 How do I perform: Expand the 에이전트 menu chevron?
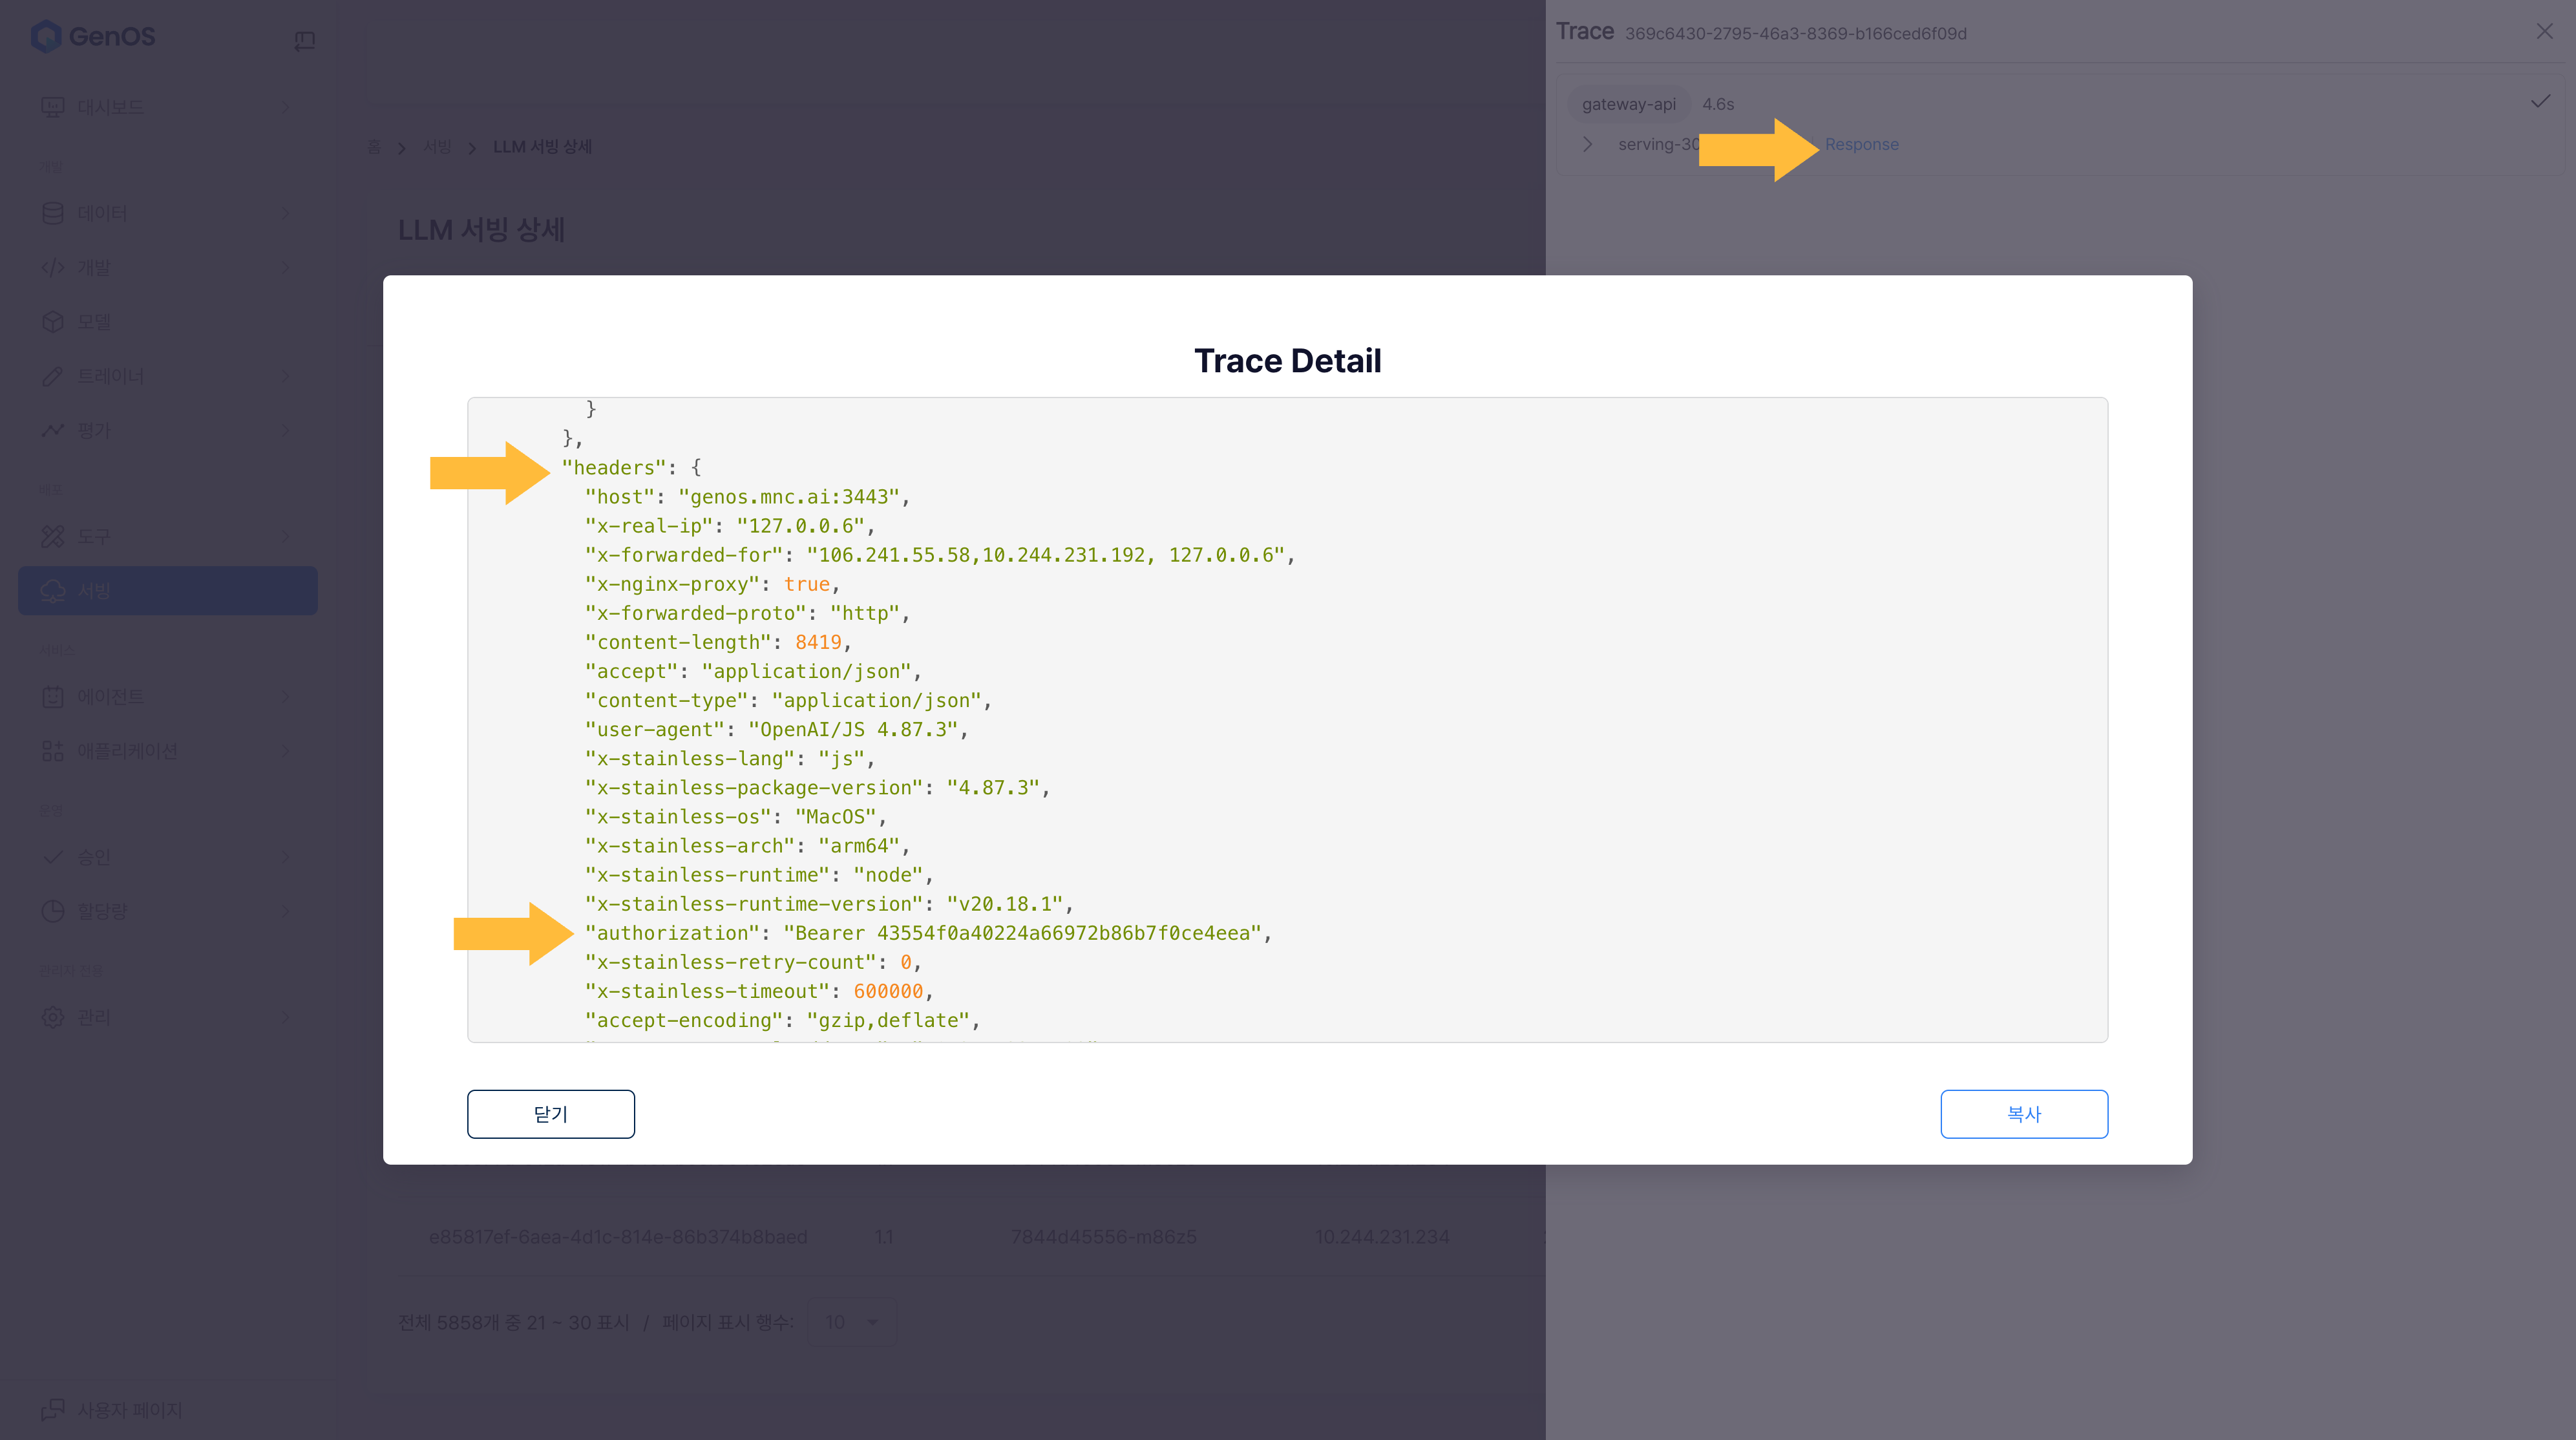(x=286, y=697)
